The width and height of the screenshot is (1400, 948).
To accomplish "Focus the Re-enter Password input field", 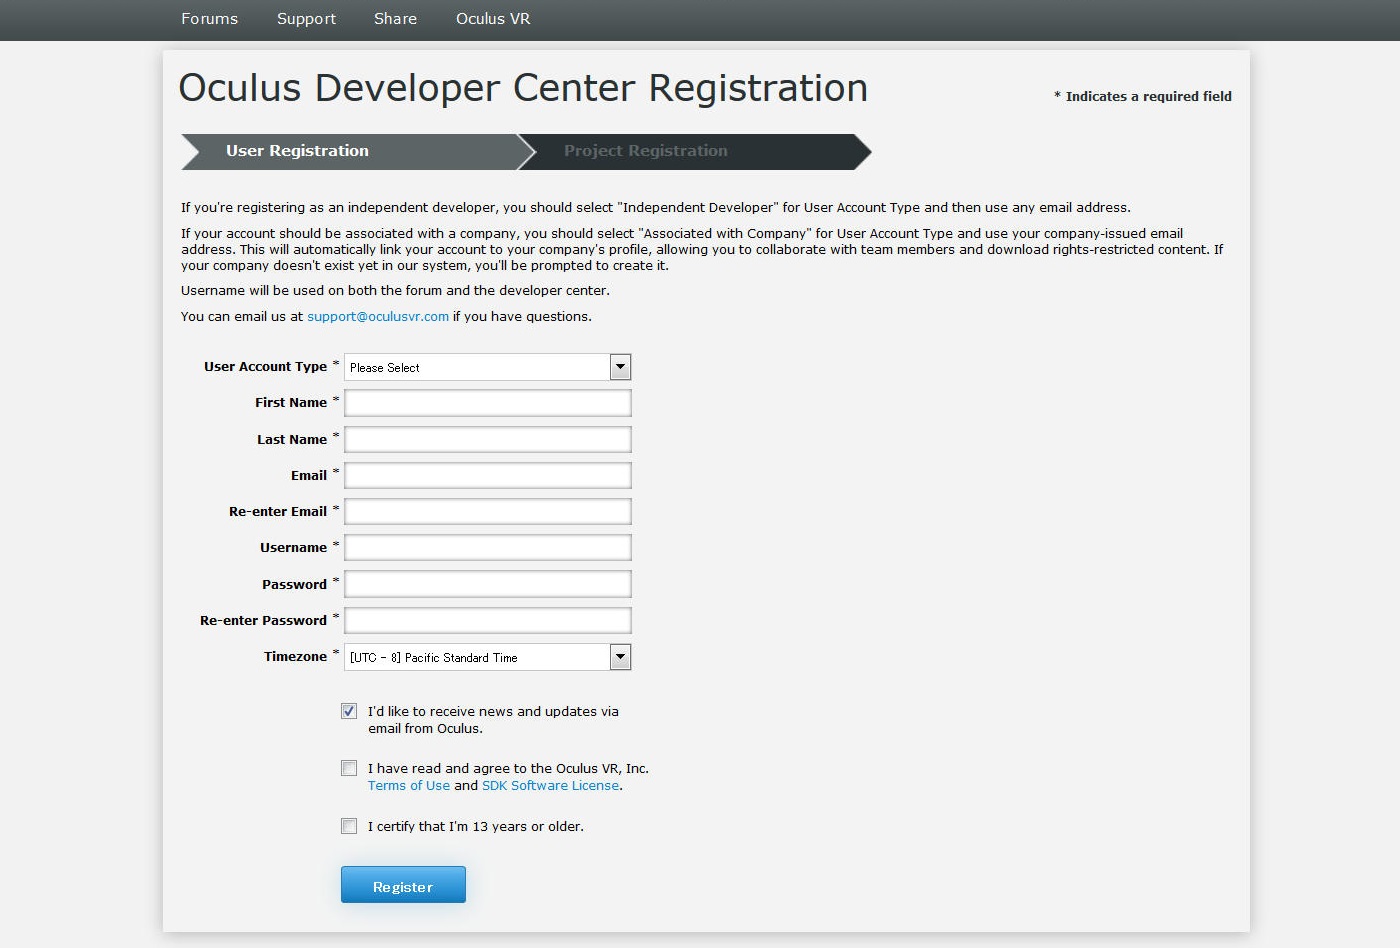I will point(487,620).
